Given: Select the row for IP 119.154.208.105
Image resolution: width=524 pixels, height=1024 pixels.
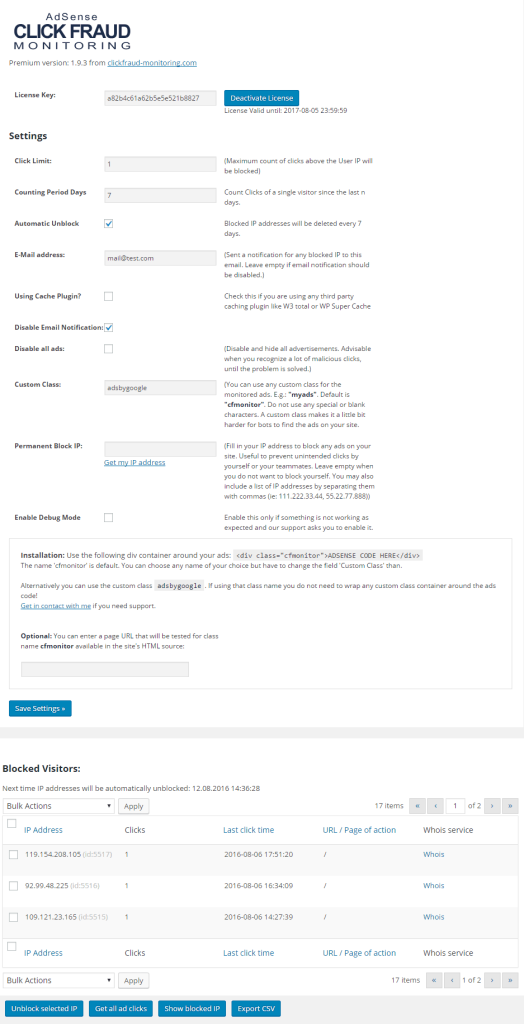Looking at the screenshot, I should (x=13, y=854).
